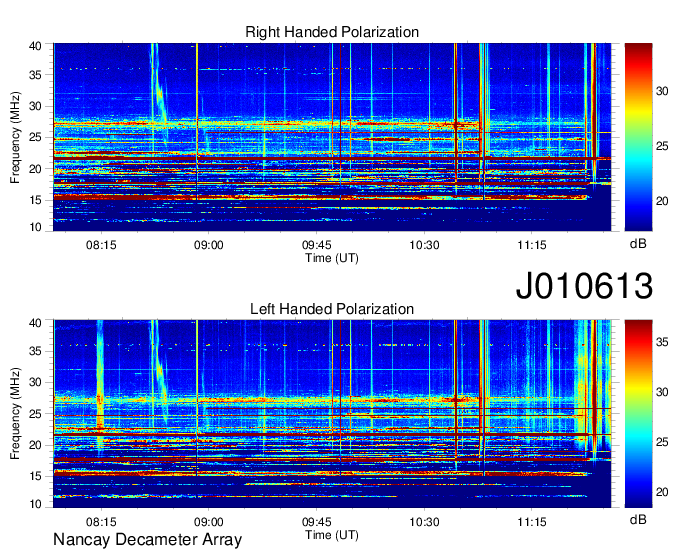This screenshot has height=552, width=680.
Task: Click the 25 value on the top color bar
Action: (x=662, y=146)
